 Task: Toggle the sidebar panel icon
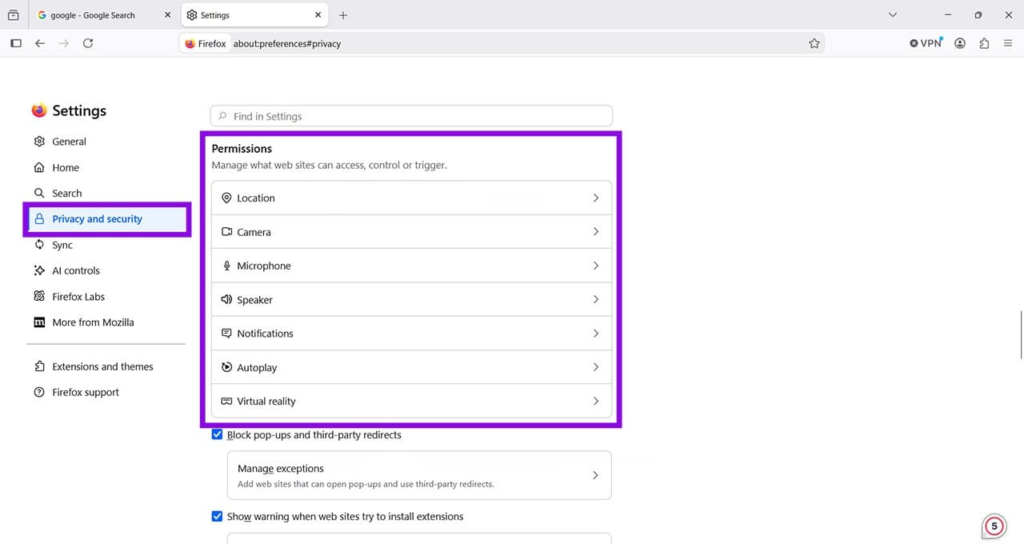(x=16, y=44)
